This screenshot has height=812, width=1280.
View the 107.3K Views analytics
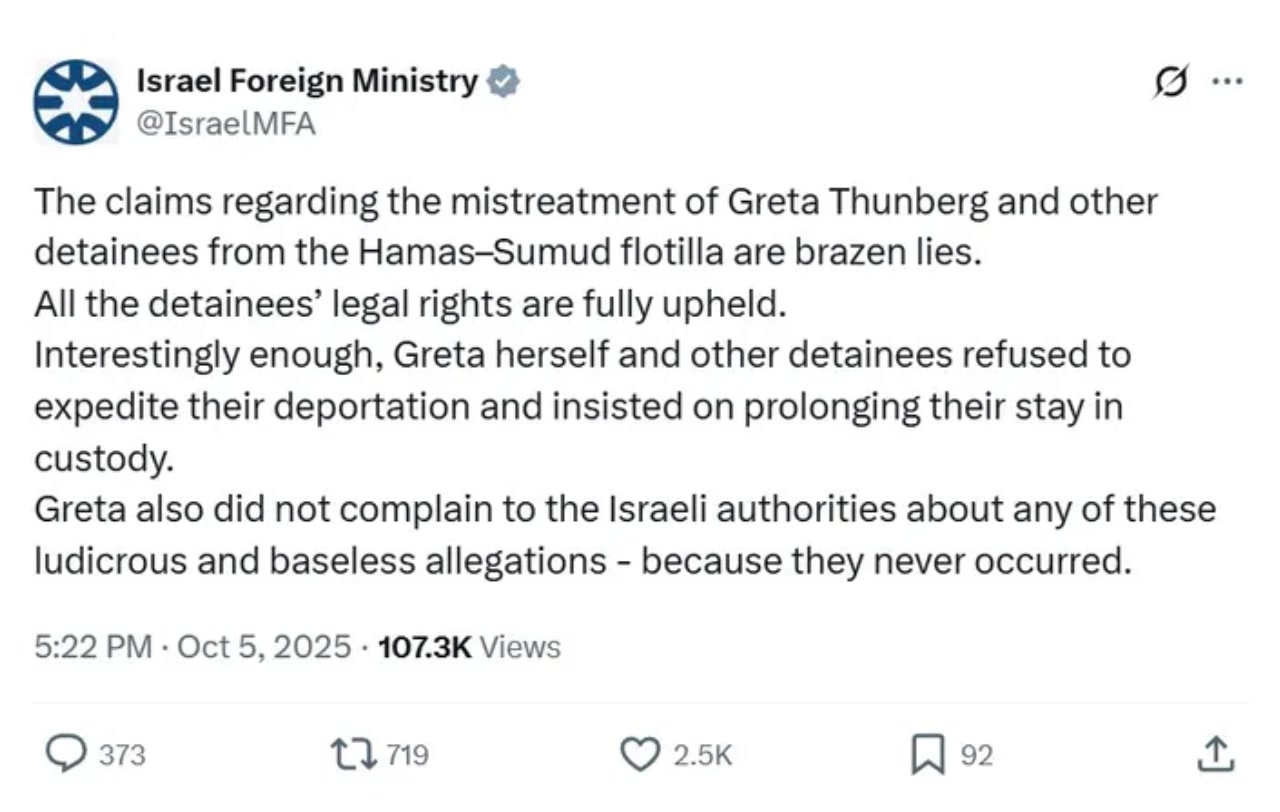point(470,647)
